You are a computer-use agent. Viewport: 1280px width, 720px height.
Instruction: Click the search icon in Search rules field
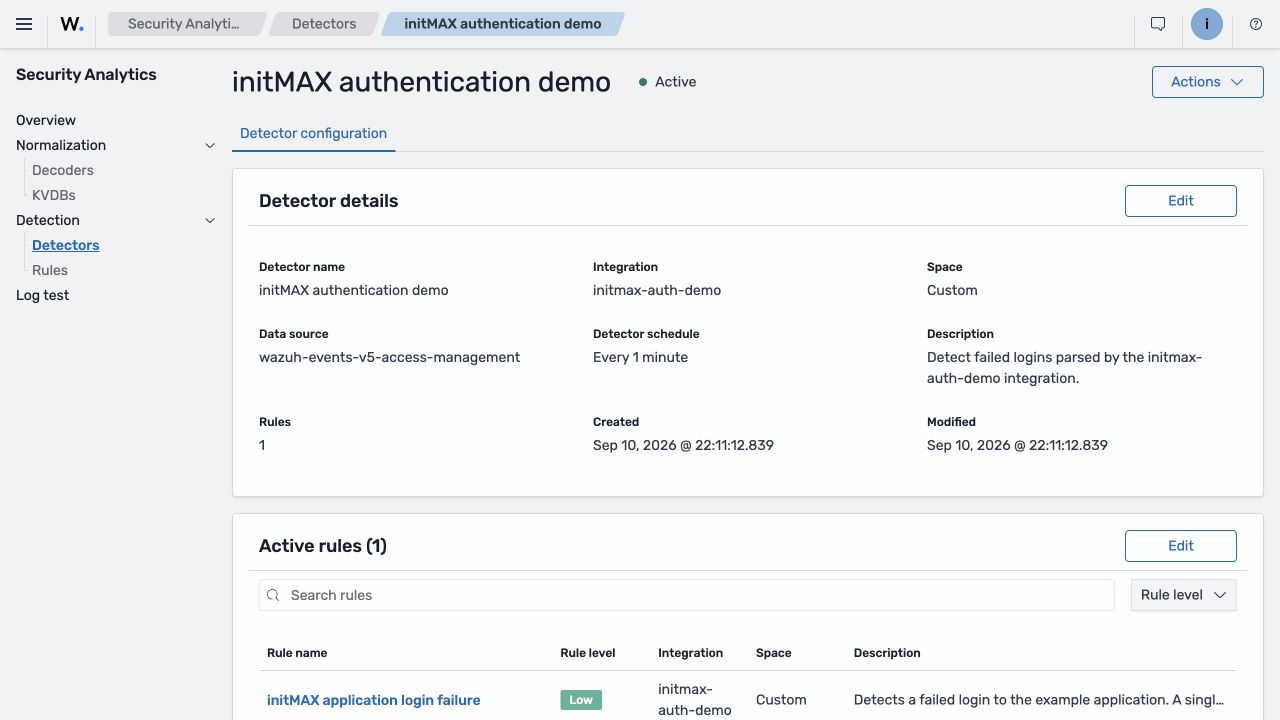[x=273, y=595]
